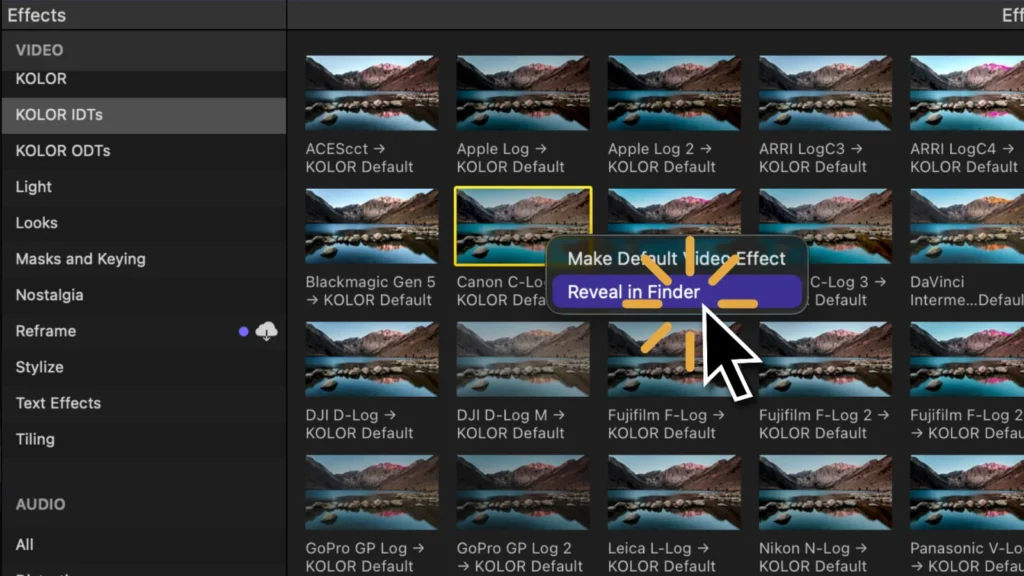Select Leica L-Log effect thumbnail
This screenshot has height=576, width=1024.
pyautogui.click(x=674, y=492)
